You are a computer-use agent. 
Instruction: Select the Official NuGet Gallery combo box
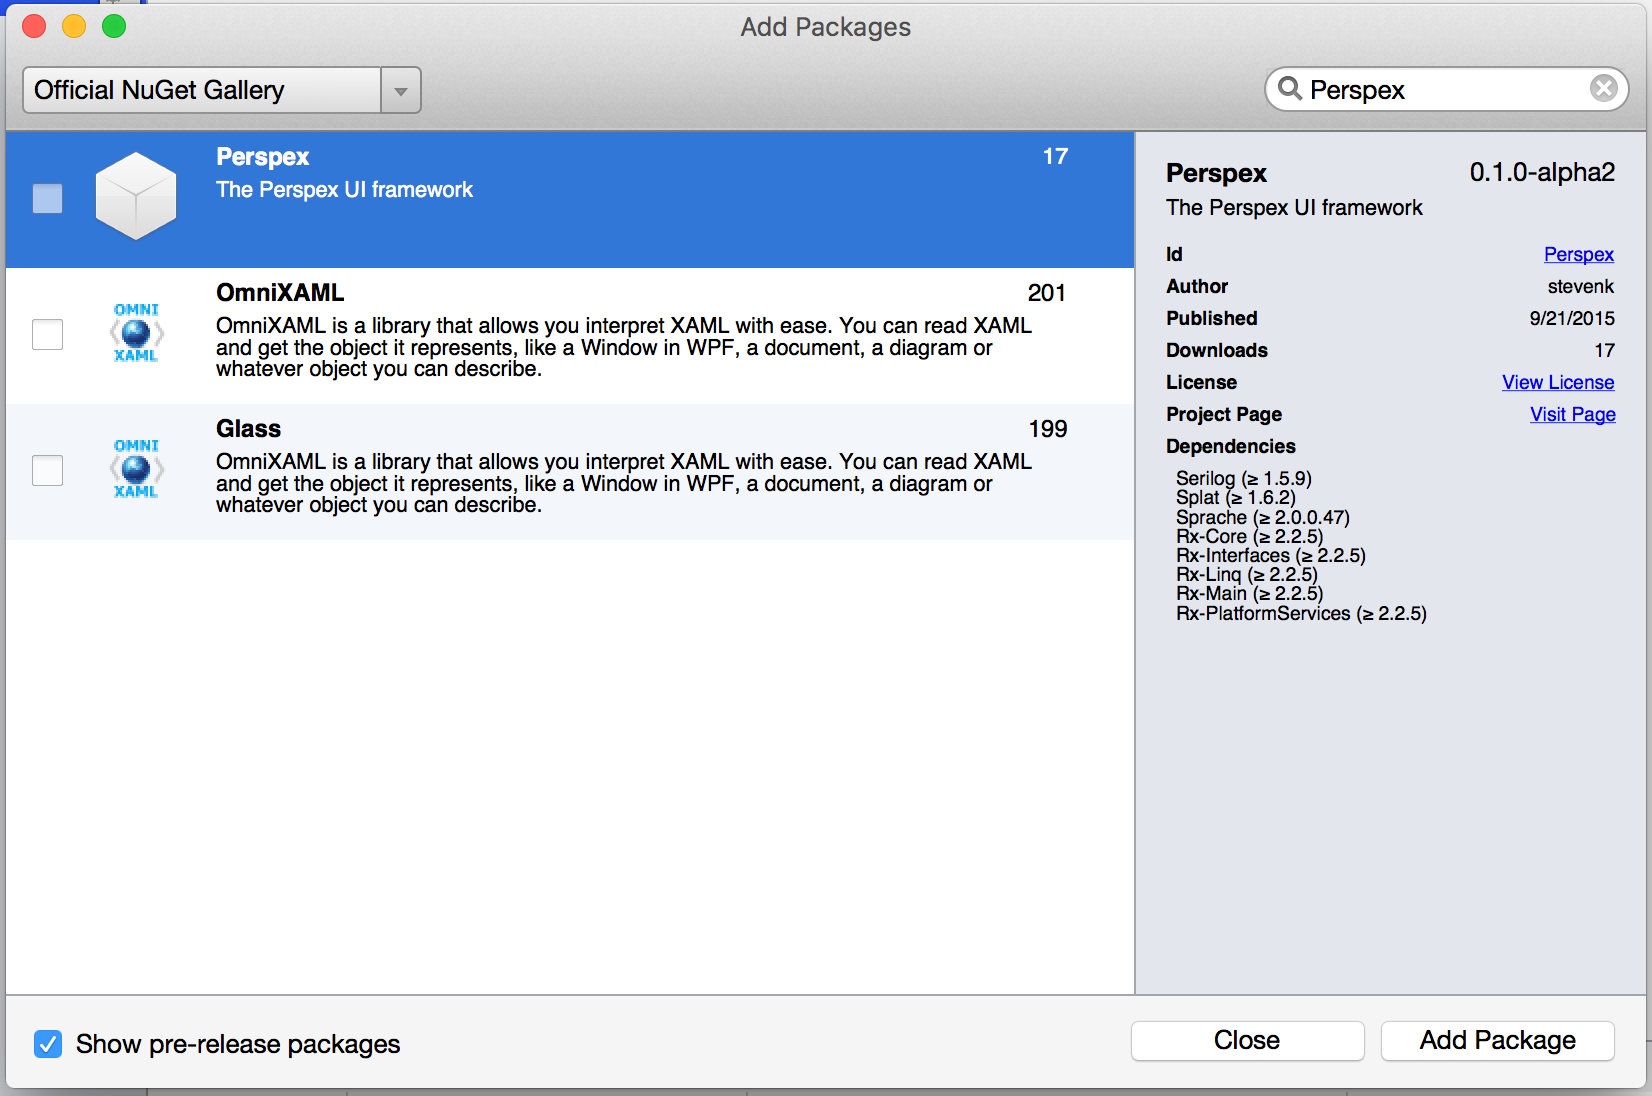coord(202,91)
